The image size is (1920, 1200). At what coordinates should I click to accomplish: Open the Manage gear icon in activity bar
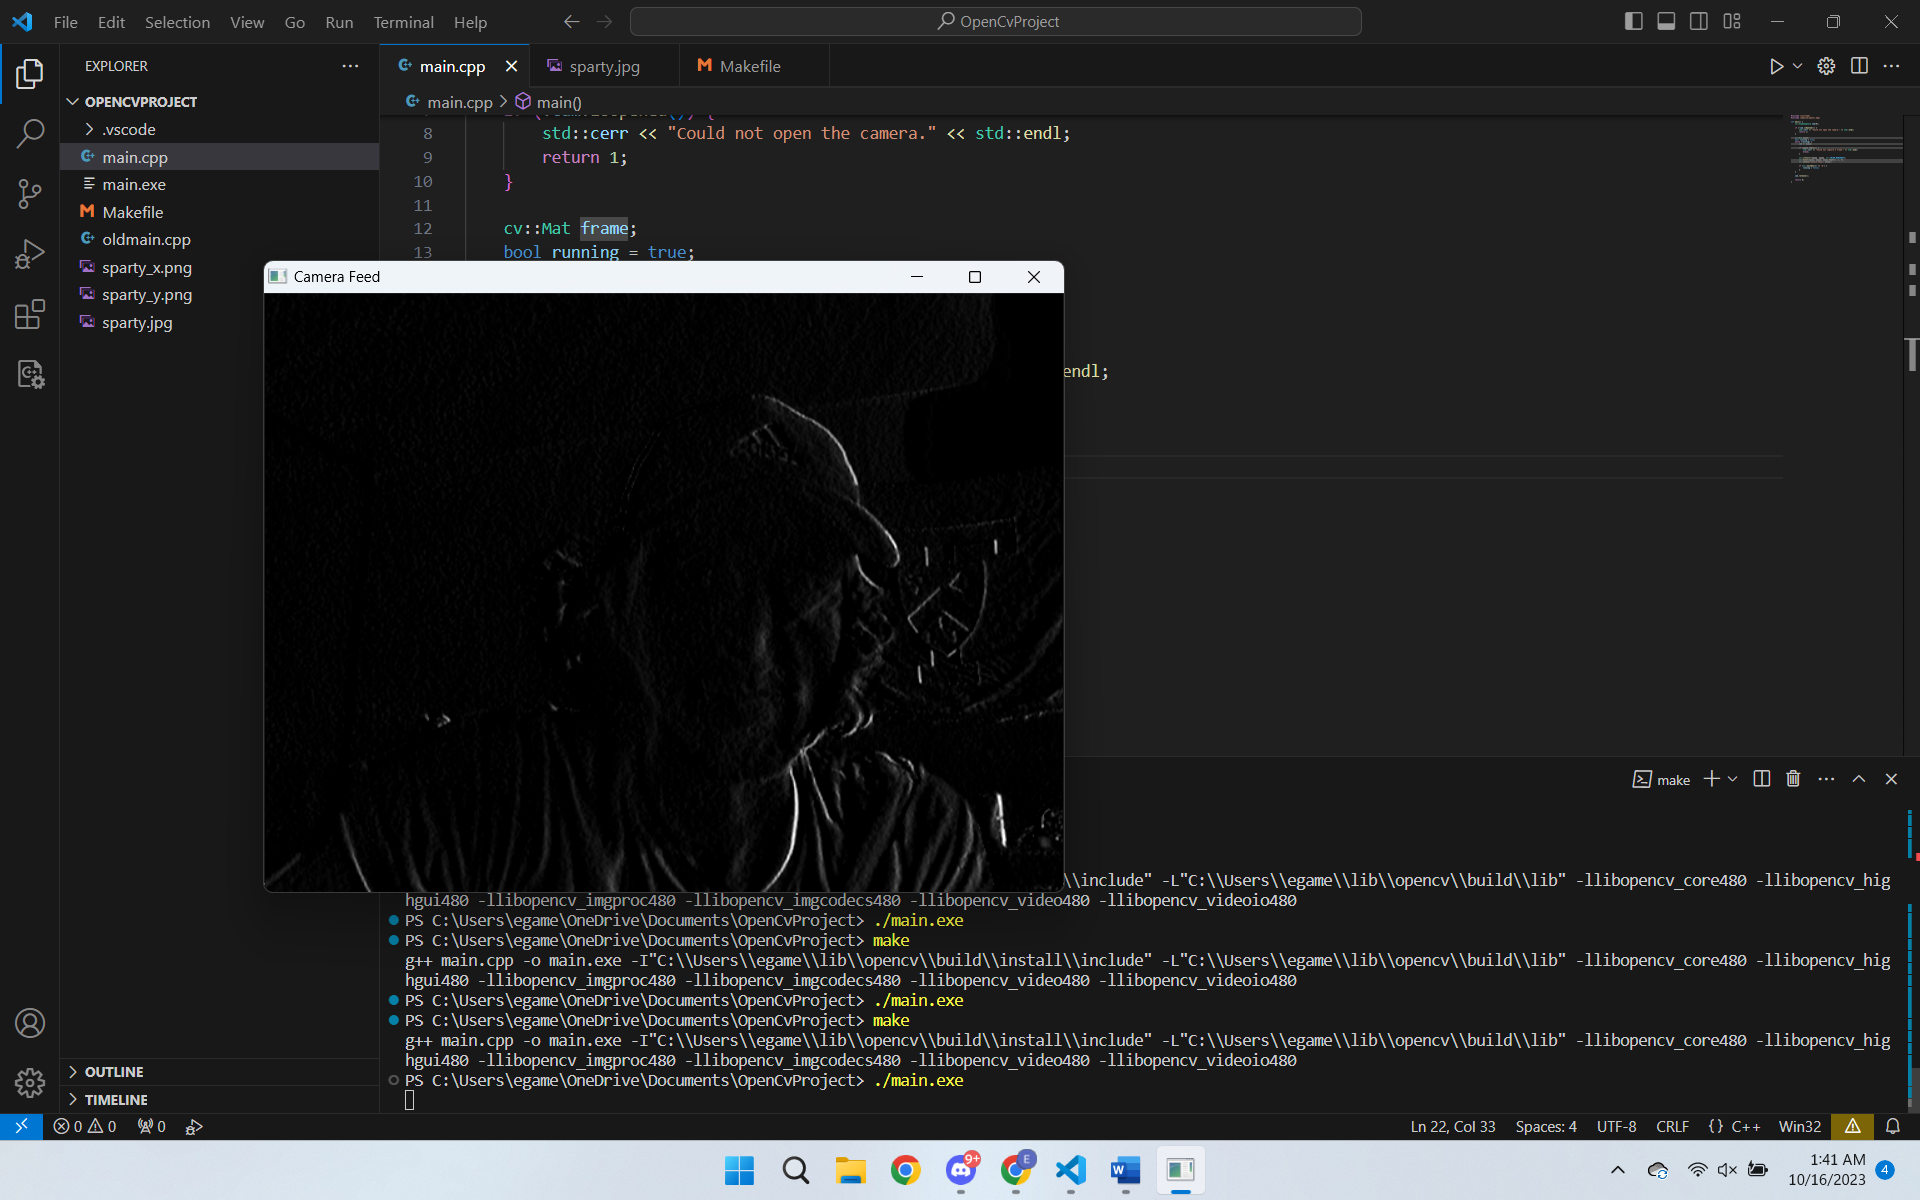[x=30, y=1082]
